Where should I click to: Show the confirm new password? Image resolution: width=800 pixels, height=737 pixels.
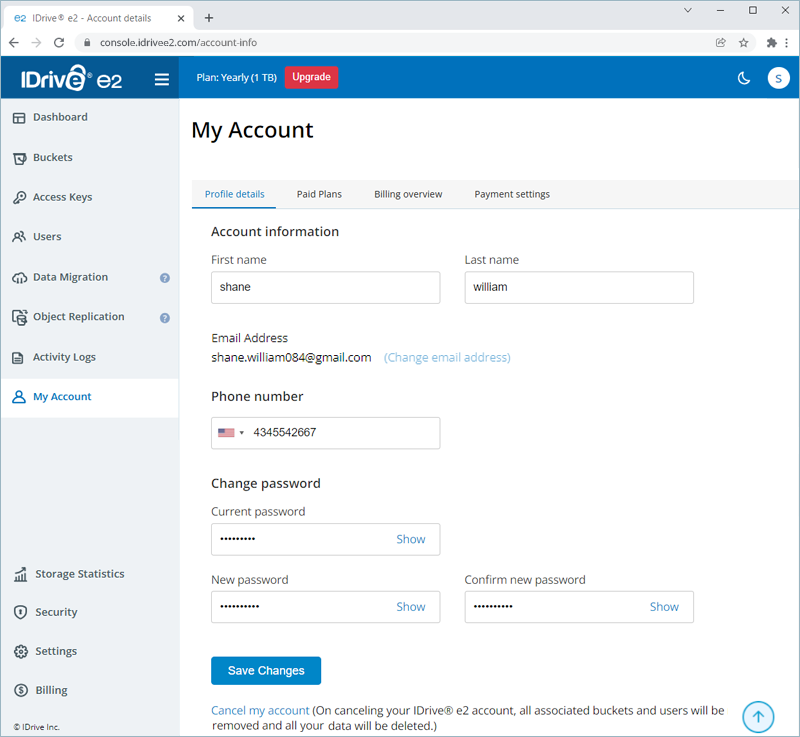[x=664, y=607]
